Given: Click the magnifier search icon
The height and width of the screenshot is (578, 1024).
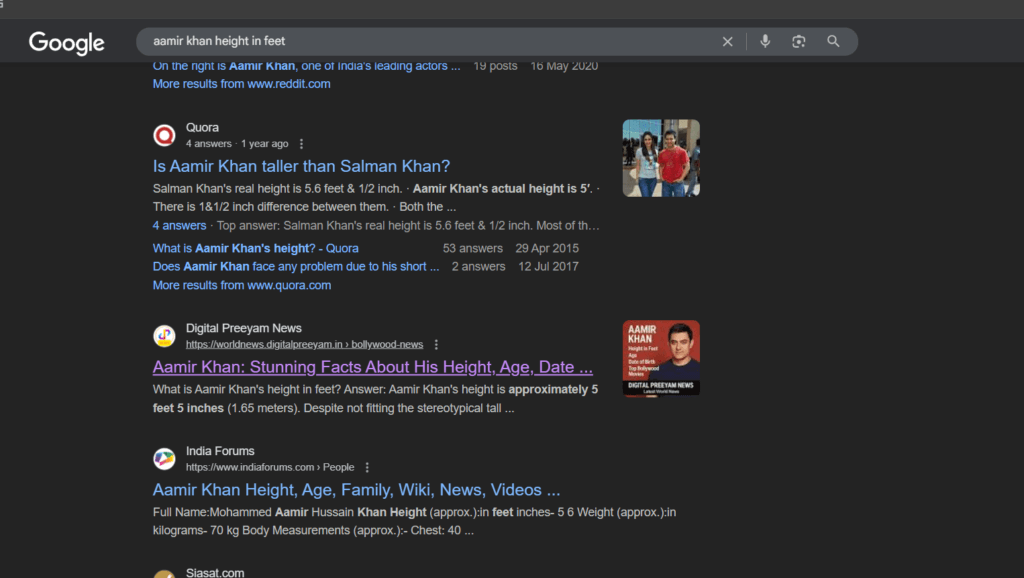Looking at the screenshot, I should click(833, 41).
